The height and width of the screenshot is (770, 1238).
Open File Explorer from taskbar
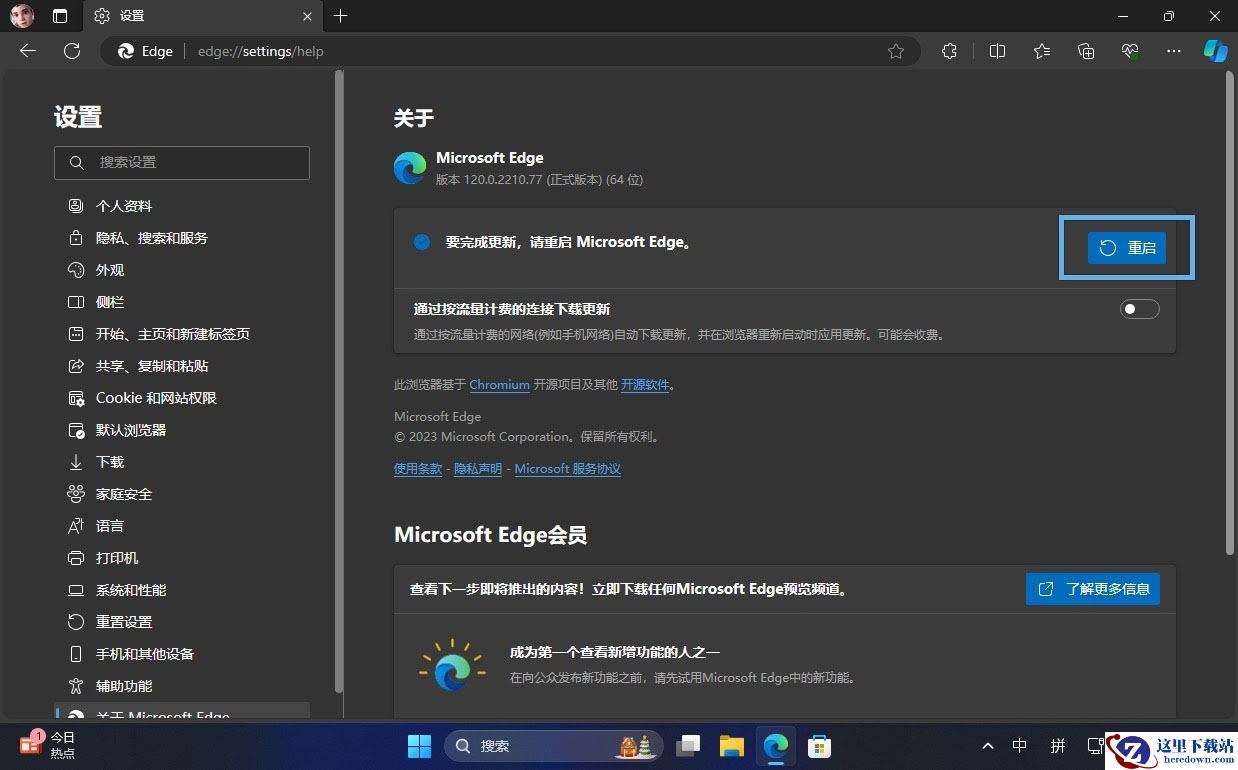point(732,746)
